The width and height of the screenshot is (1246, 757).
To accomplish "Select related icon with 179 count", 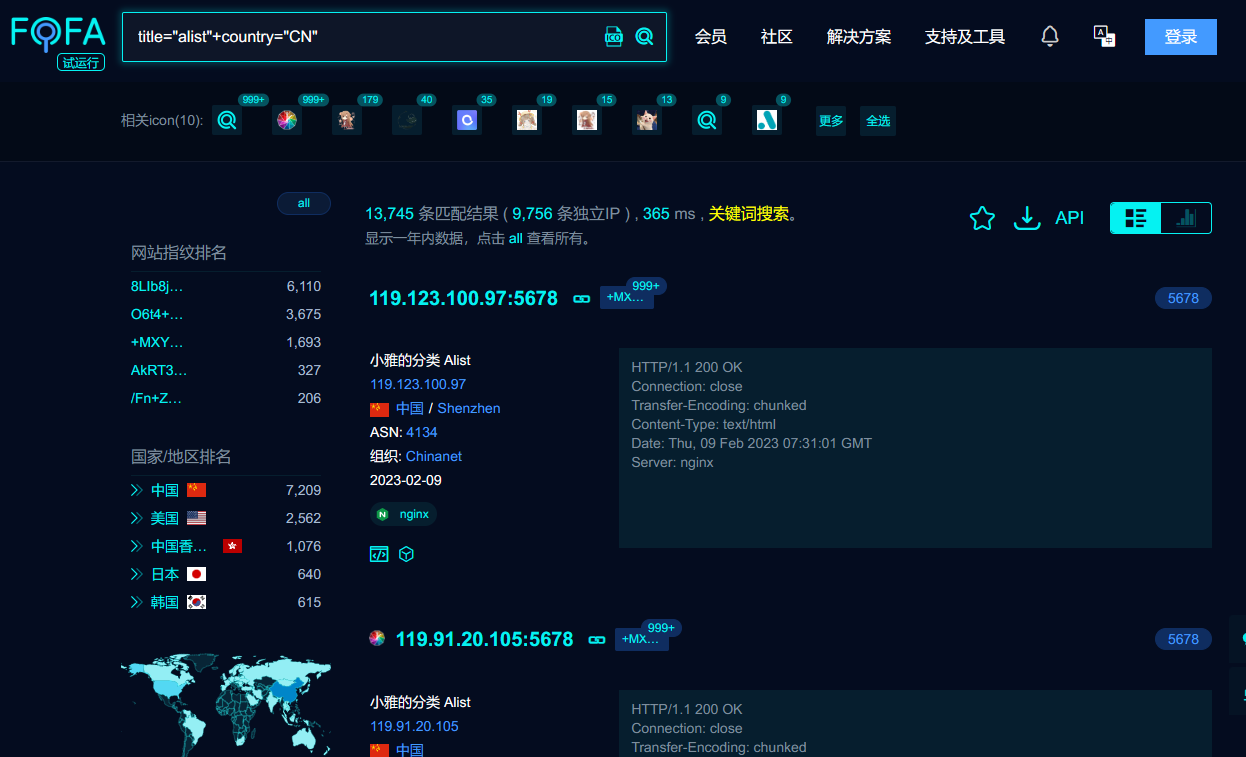I will click(x=347, y=120).
